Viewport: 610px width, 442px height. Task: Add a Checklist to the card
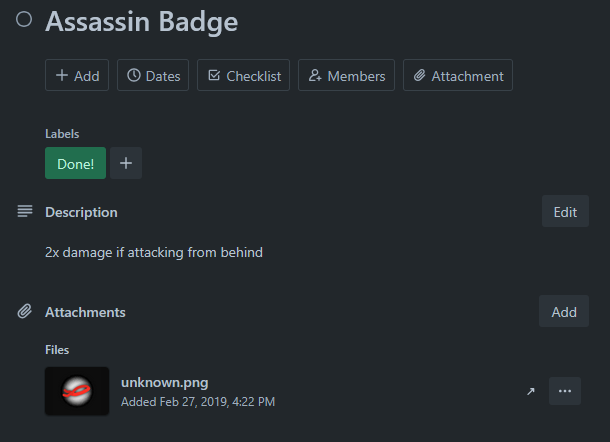pyautogui.click(x=243, y=75)
